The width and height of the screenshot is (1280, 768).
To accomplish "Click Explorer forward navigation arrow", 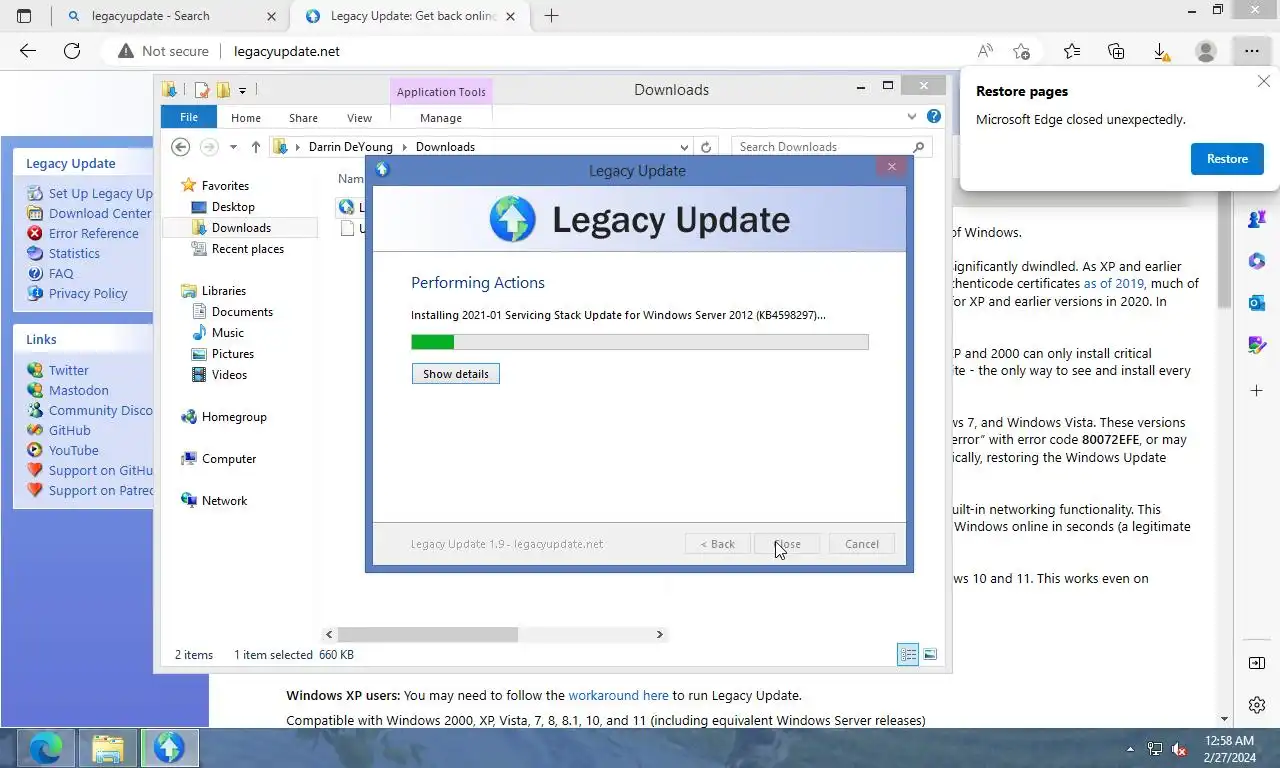I will pyautogui.click(x=209, y=147).
